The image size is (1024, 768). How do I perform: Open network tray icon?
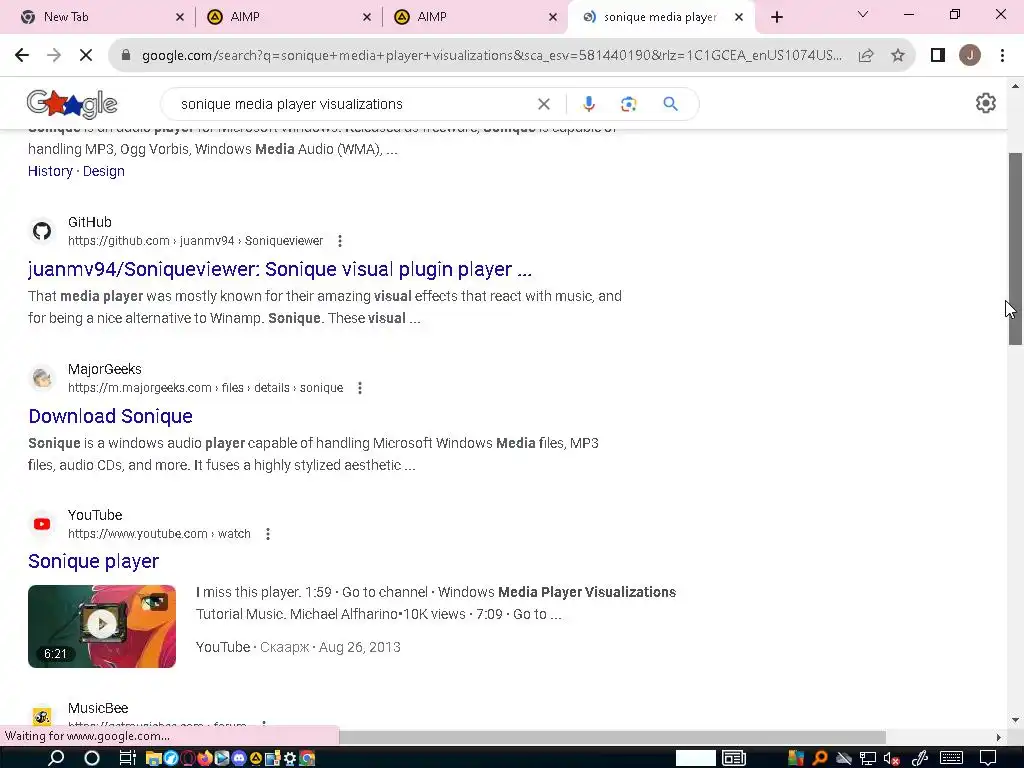[x=868, y=758]
